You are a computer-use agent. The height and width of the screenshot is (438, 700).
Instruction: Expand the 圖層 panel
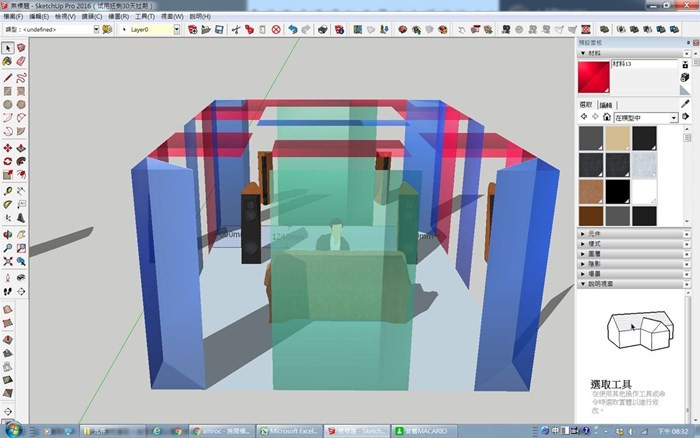click(583, 254)
